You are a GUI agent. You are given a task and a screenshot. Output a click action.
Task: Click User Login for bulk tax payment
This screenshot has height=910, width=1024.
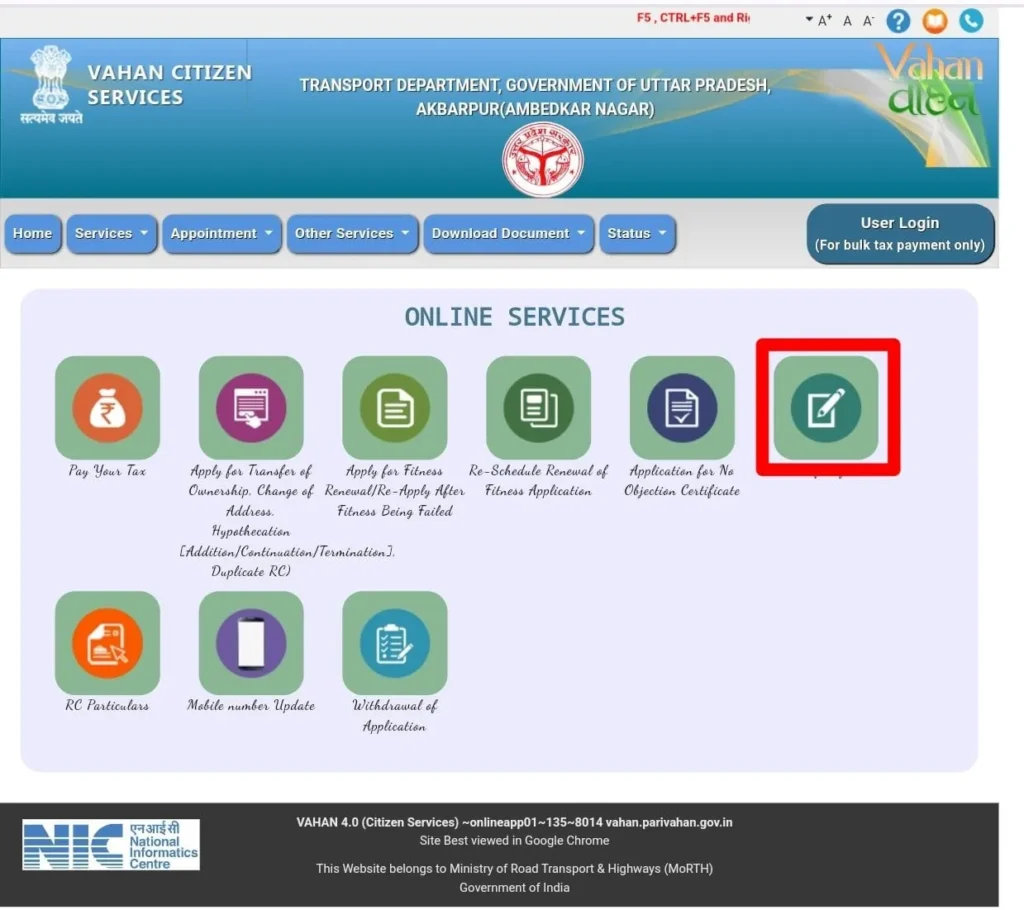point(900,234)
